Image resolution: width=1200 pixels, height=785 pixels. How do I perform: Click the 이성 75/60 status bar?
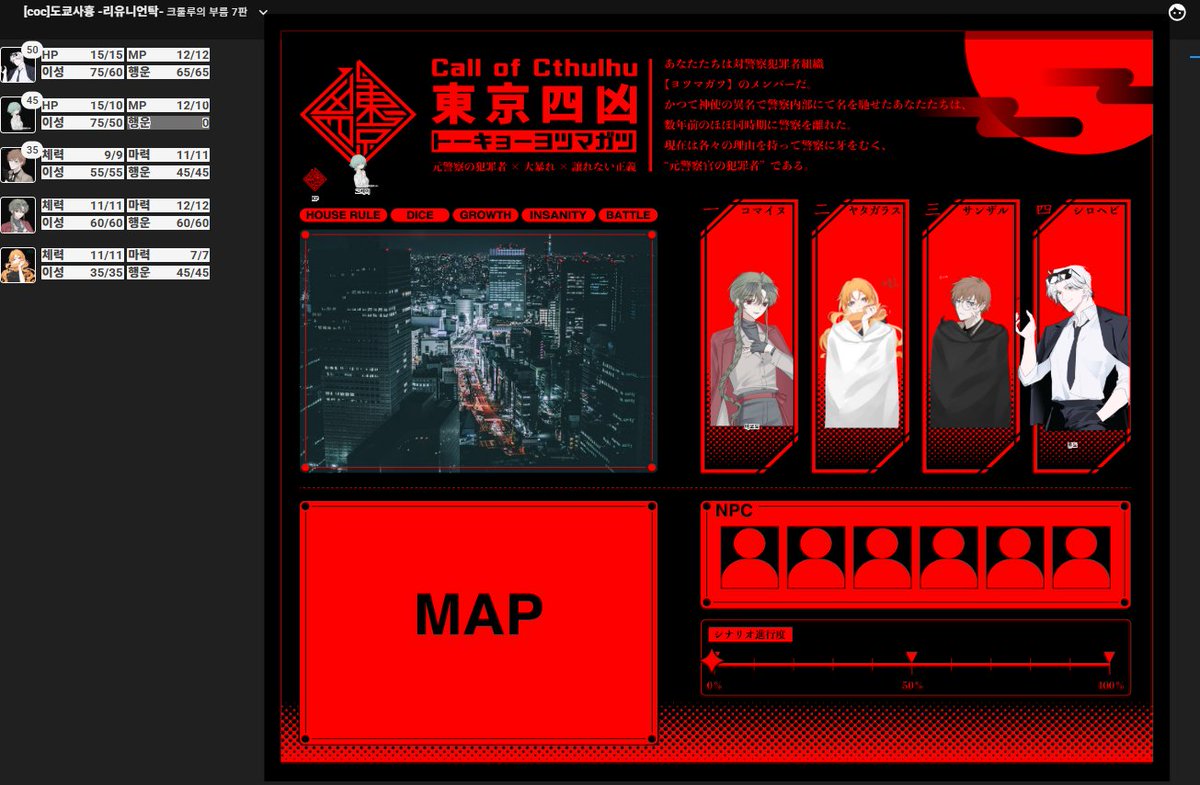[x=82, y=73]
